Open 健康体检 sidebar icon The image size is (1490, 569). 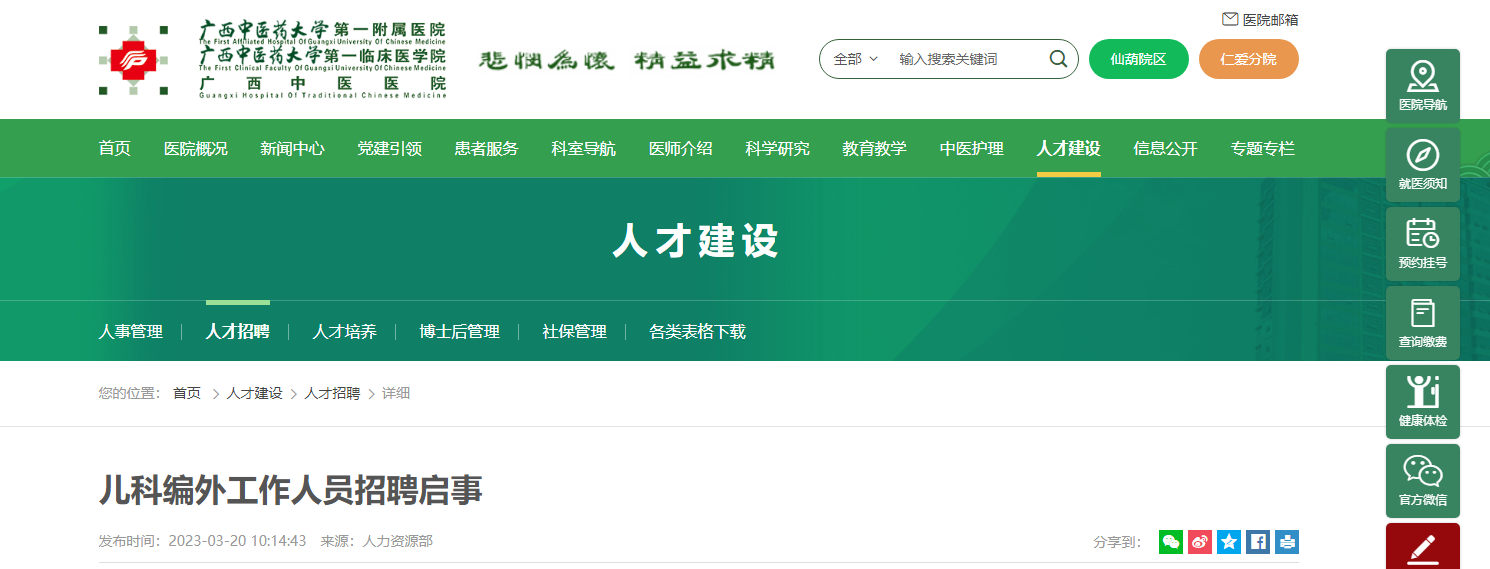click(1422, 391)
